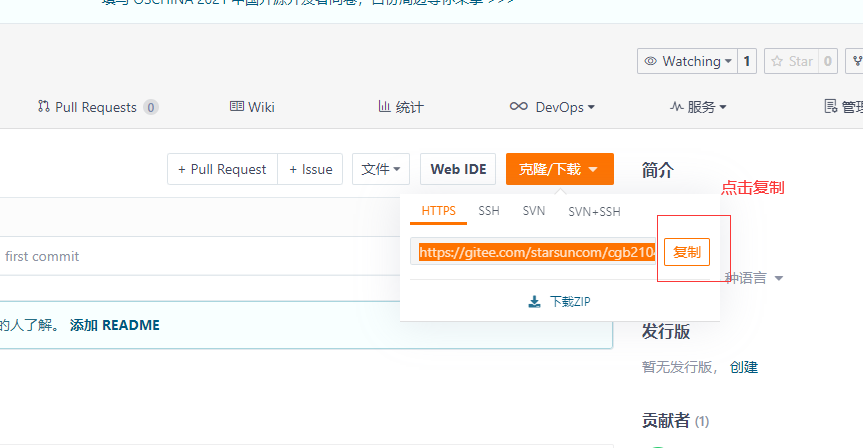The image size is (863, 448).
Task: Click the Pull Requests count badge 0
Action: [151, 107]
